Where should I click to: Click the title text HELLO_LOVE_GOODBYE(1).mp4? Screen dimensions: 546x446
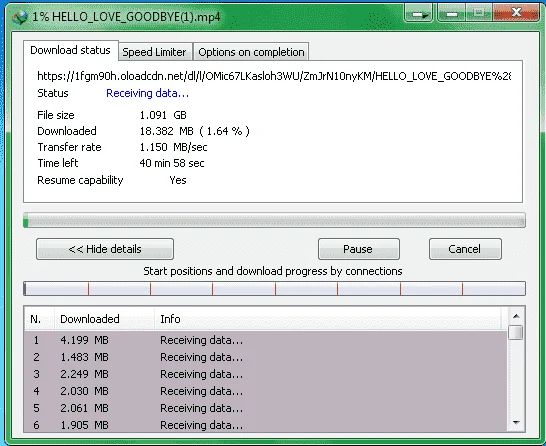click(136, 17)
